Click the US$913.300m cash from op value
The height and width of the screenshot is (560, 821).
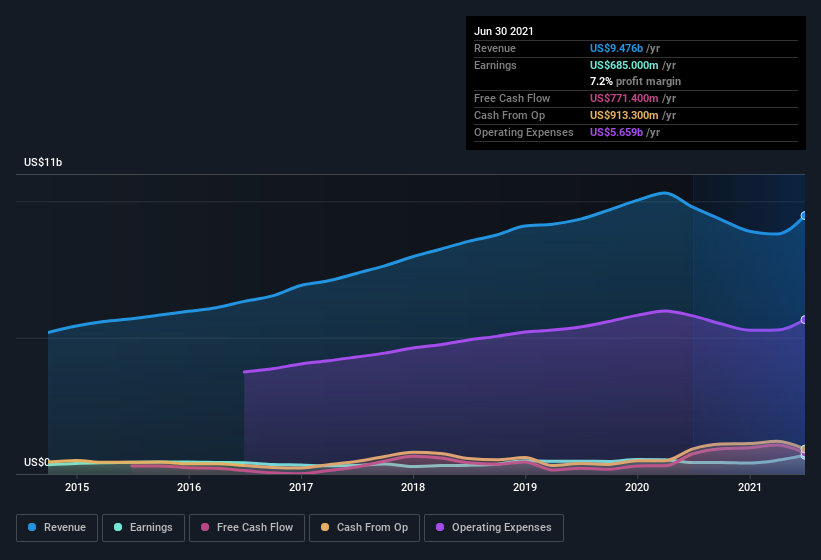[x=624, y=115]
